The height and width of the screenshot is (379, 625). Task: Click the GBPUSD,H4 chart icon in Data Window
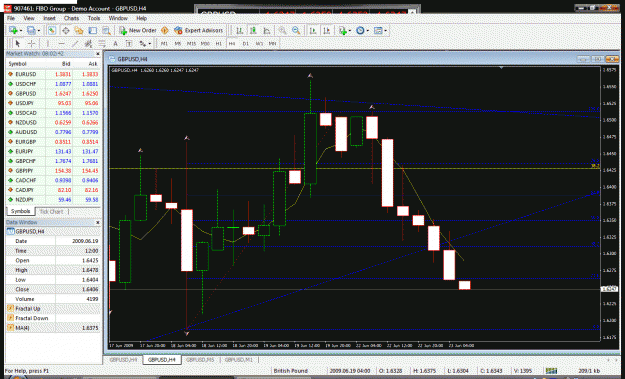pos(10,231)
